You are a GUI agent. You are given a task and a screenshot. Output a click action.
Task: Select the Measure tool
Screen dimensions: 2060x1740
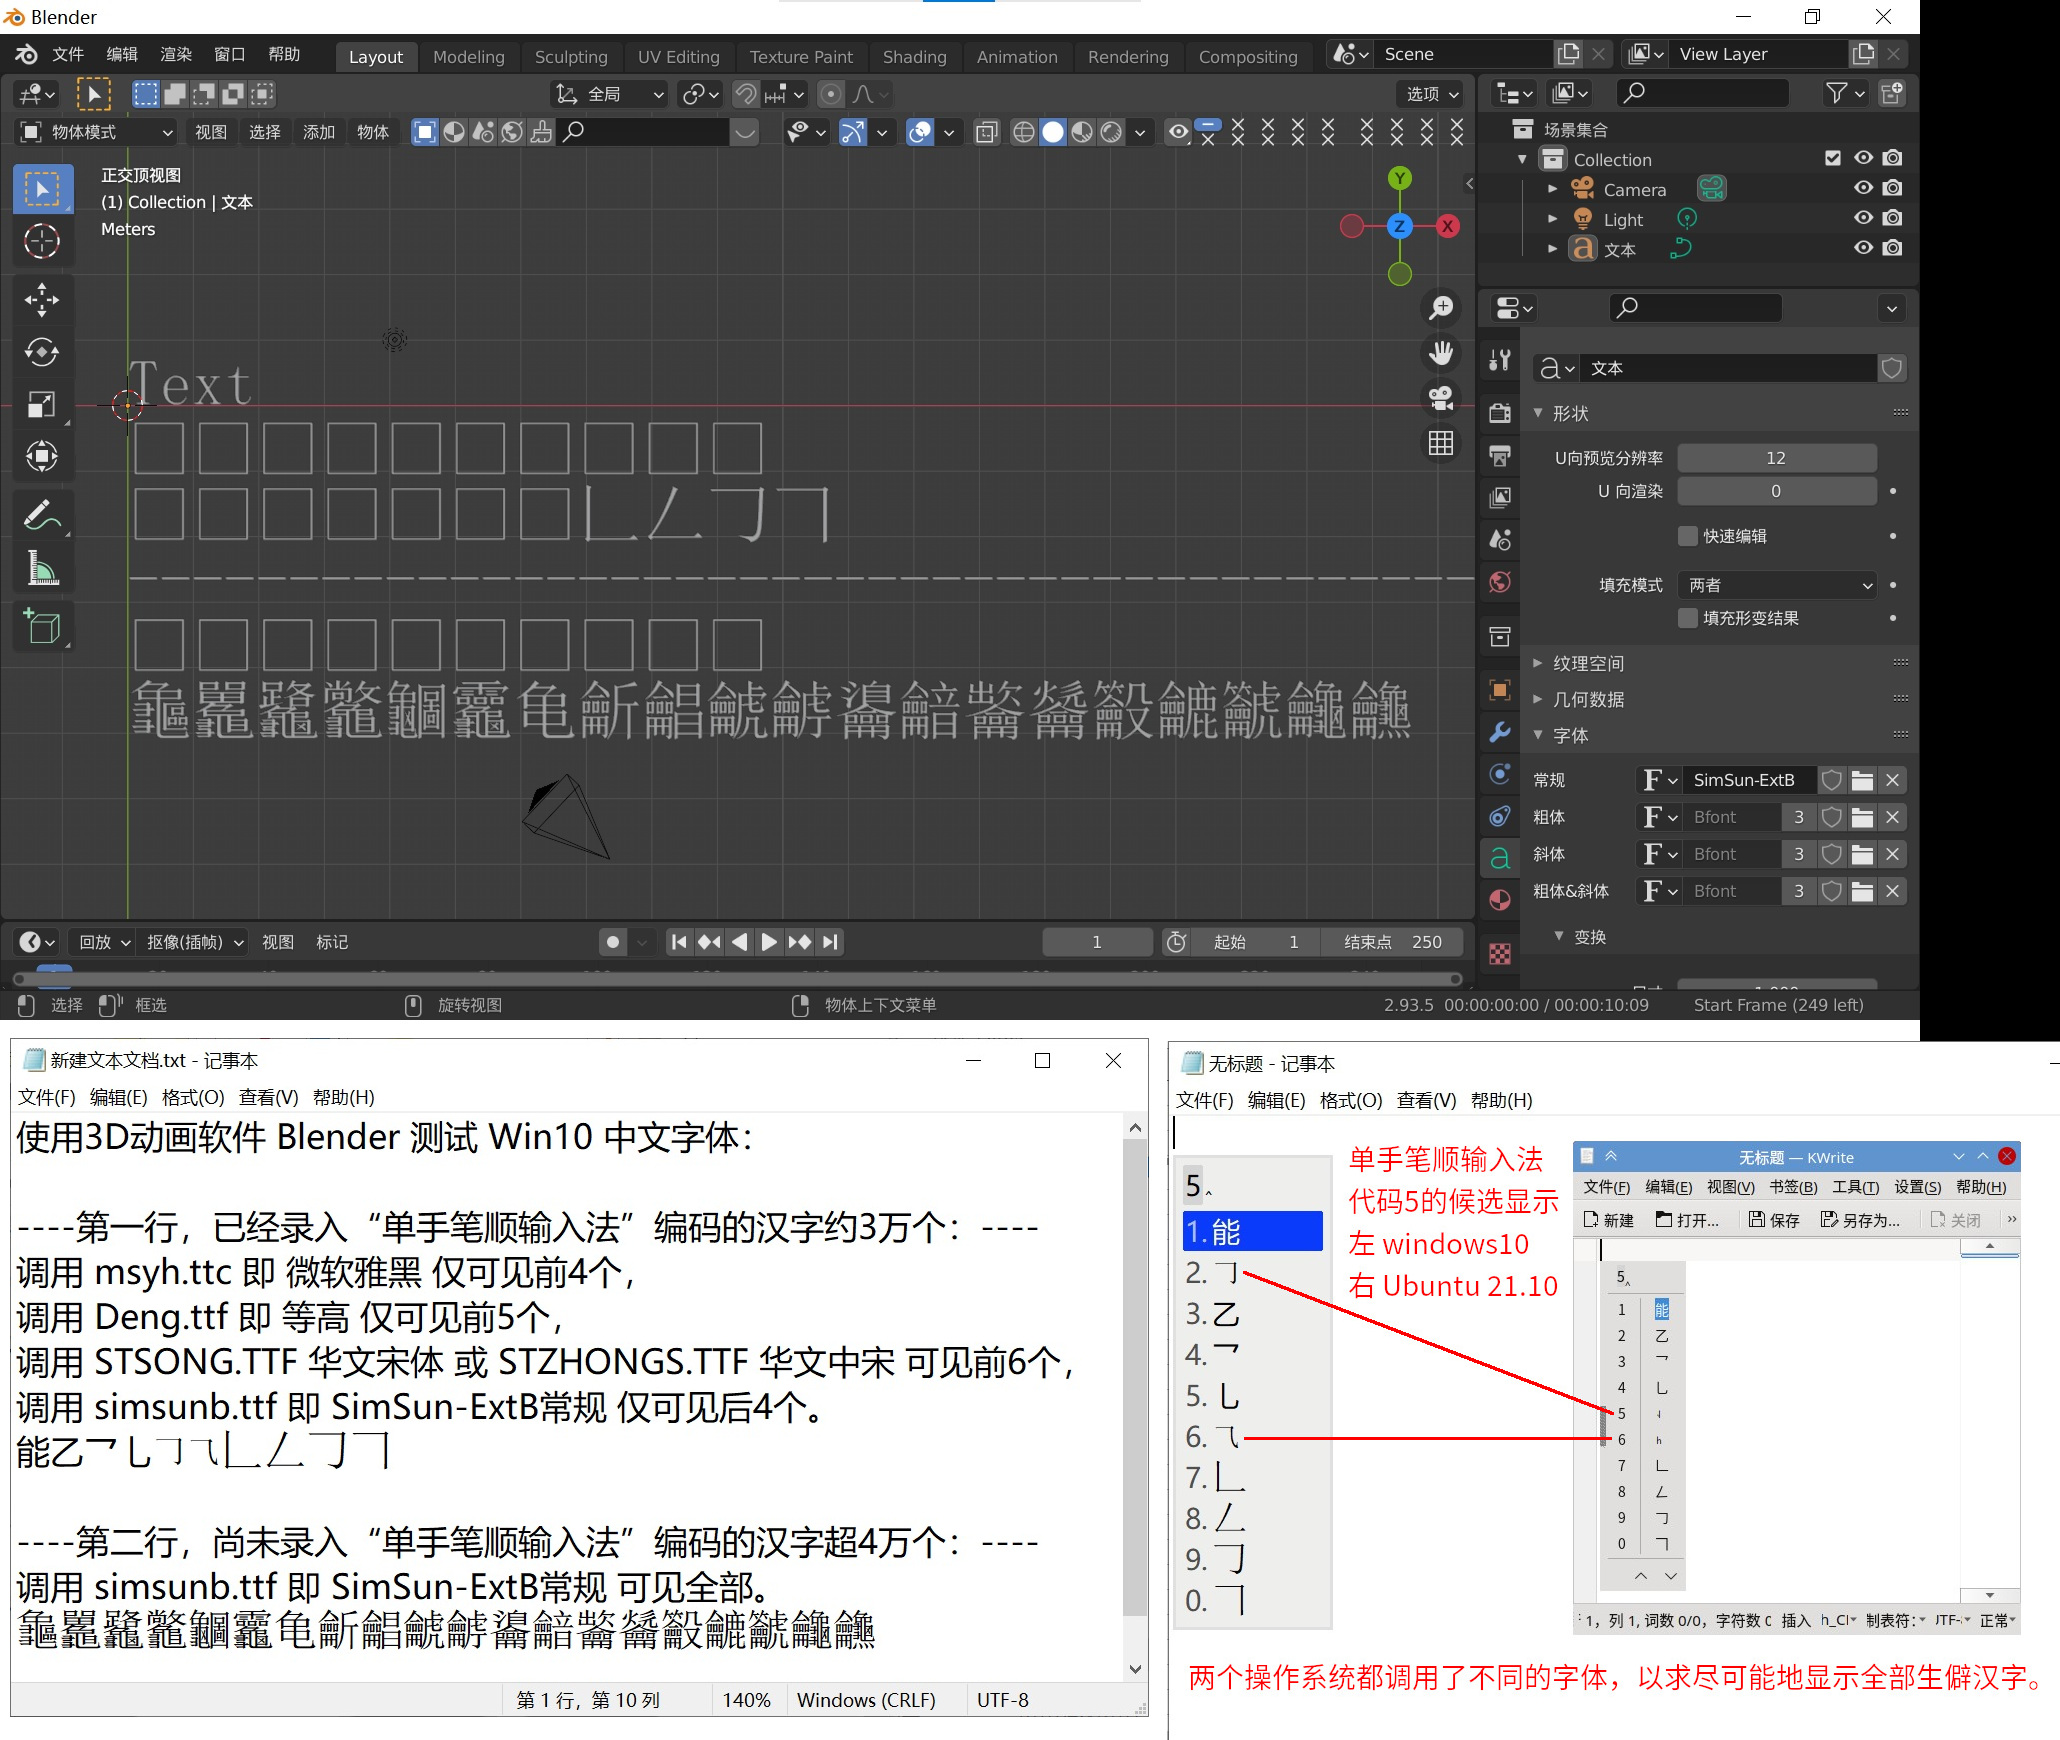[42, 568]
